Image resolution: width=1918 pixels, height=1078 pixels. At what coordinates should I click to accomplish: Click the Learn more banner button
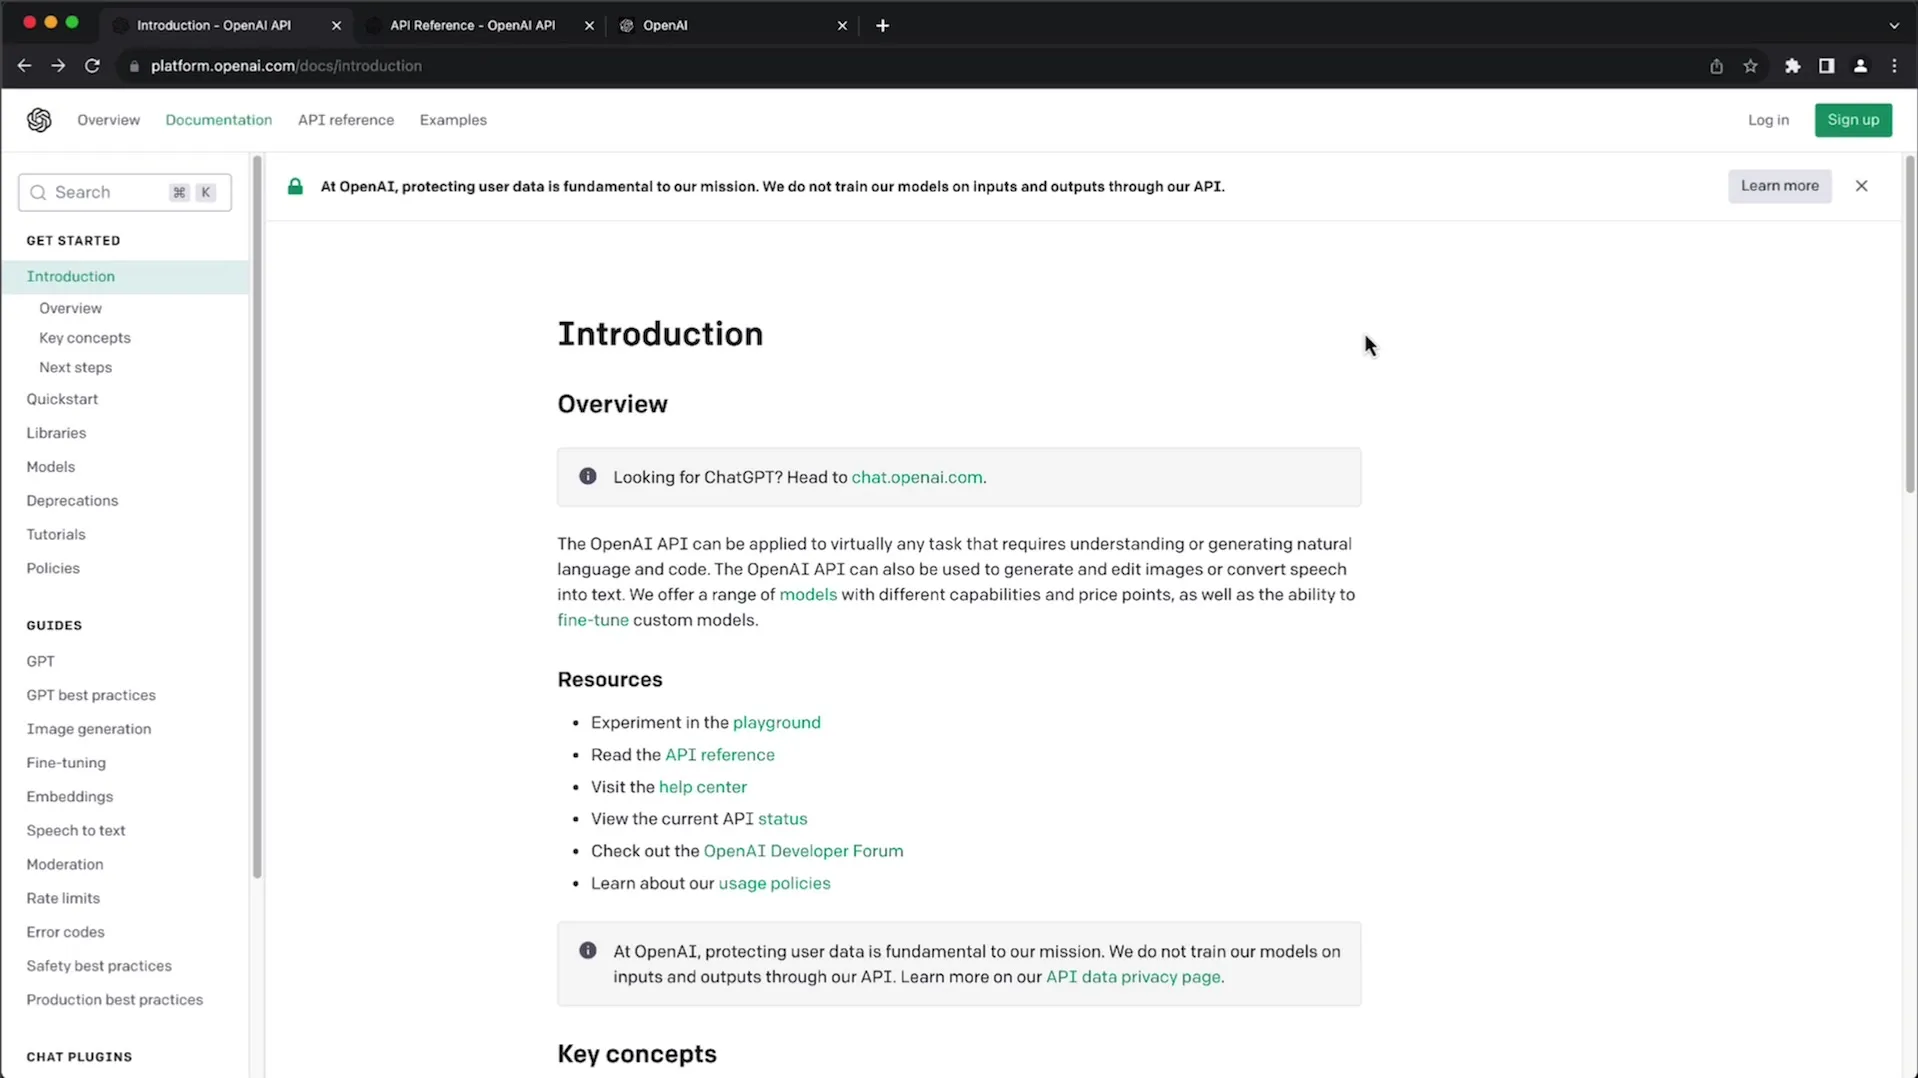1779,186
